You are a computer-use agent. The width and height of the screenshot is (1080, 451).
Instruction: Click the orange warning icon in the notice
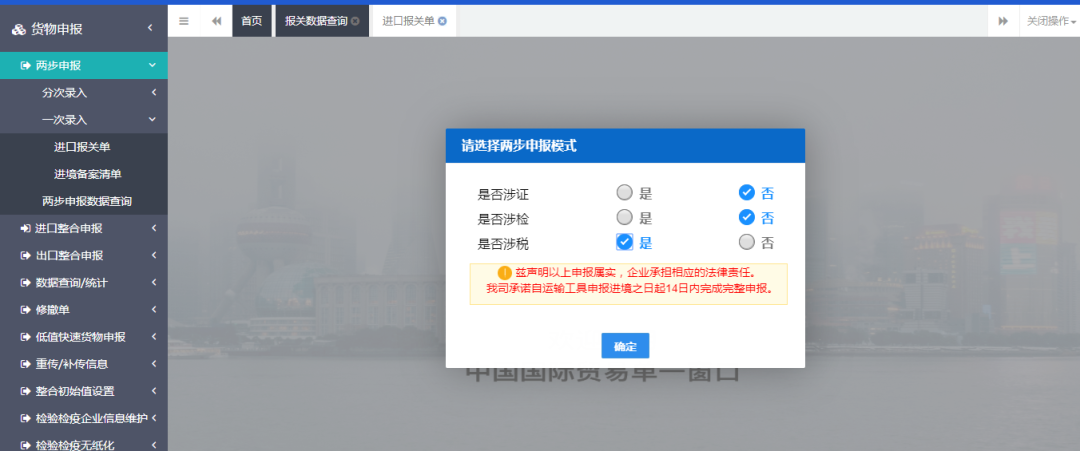pyautogui.click(x=505, y=273)
